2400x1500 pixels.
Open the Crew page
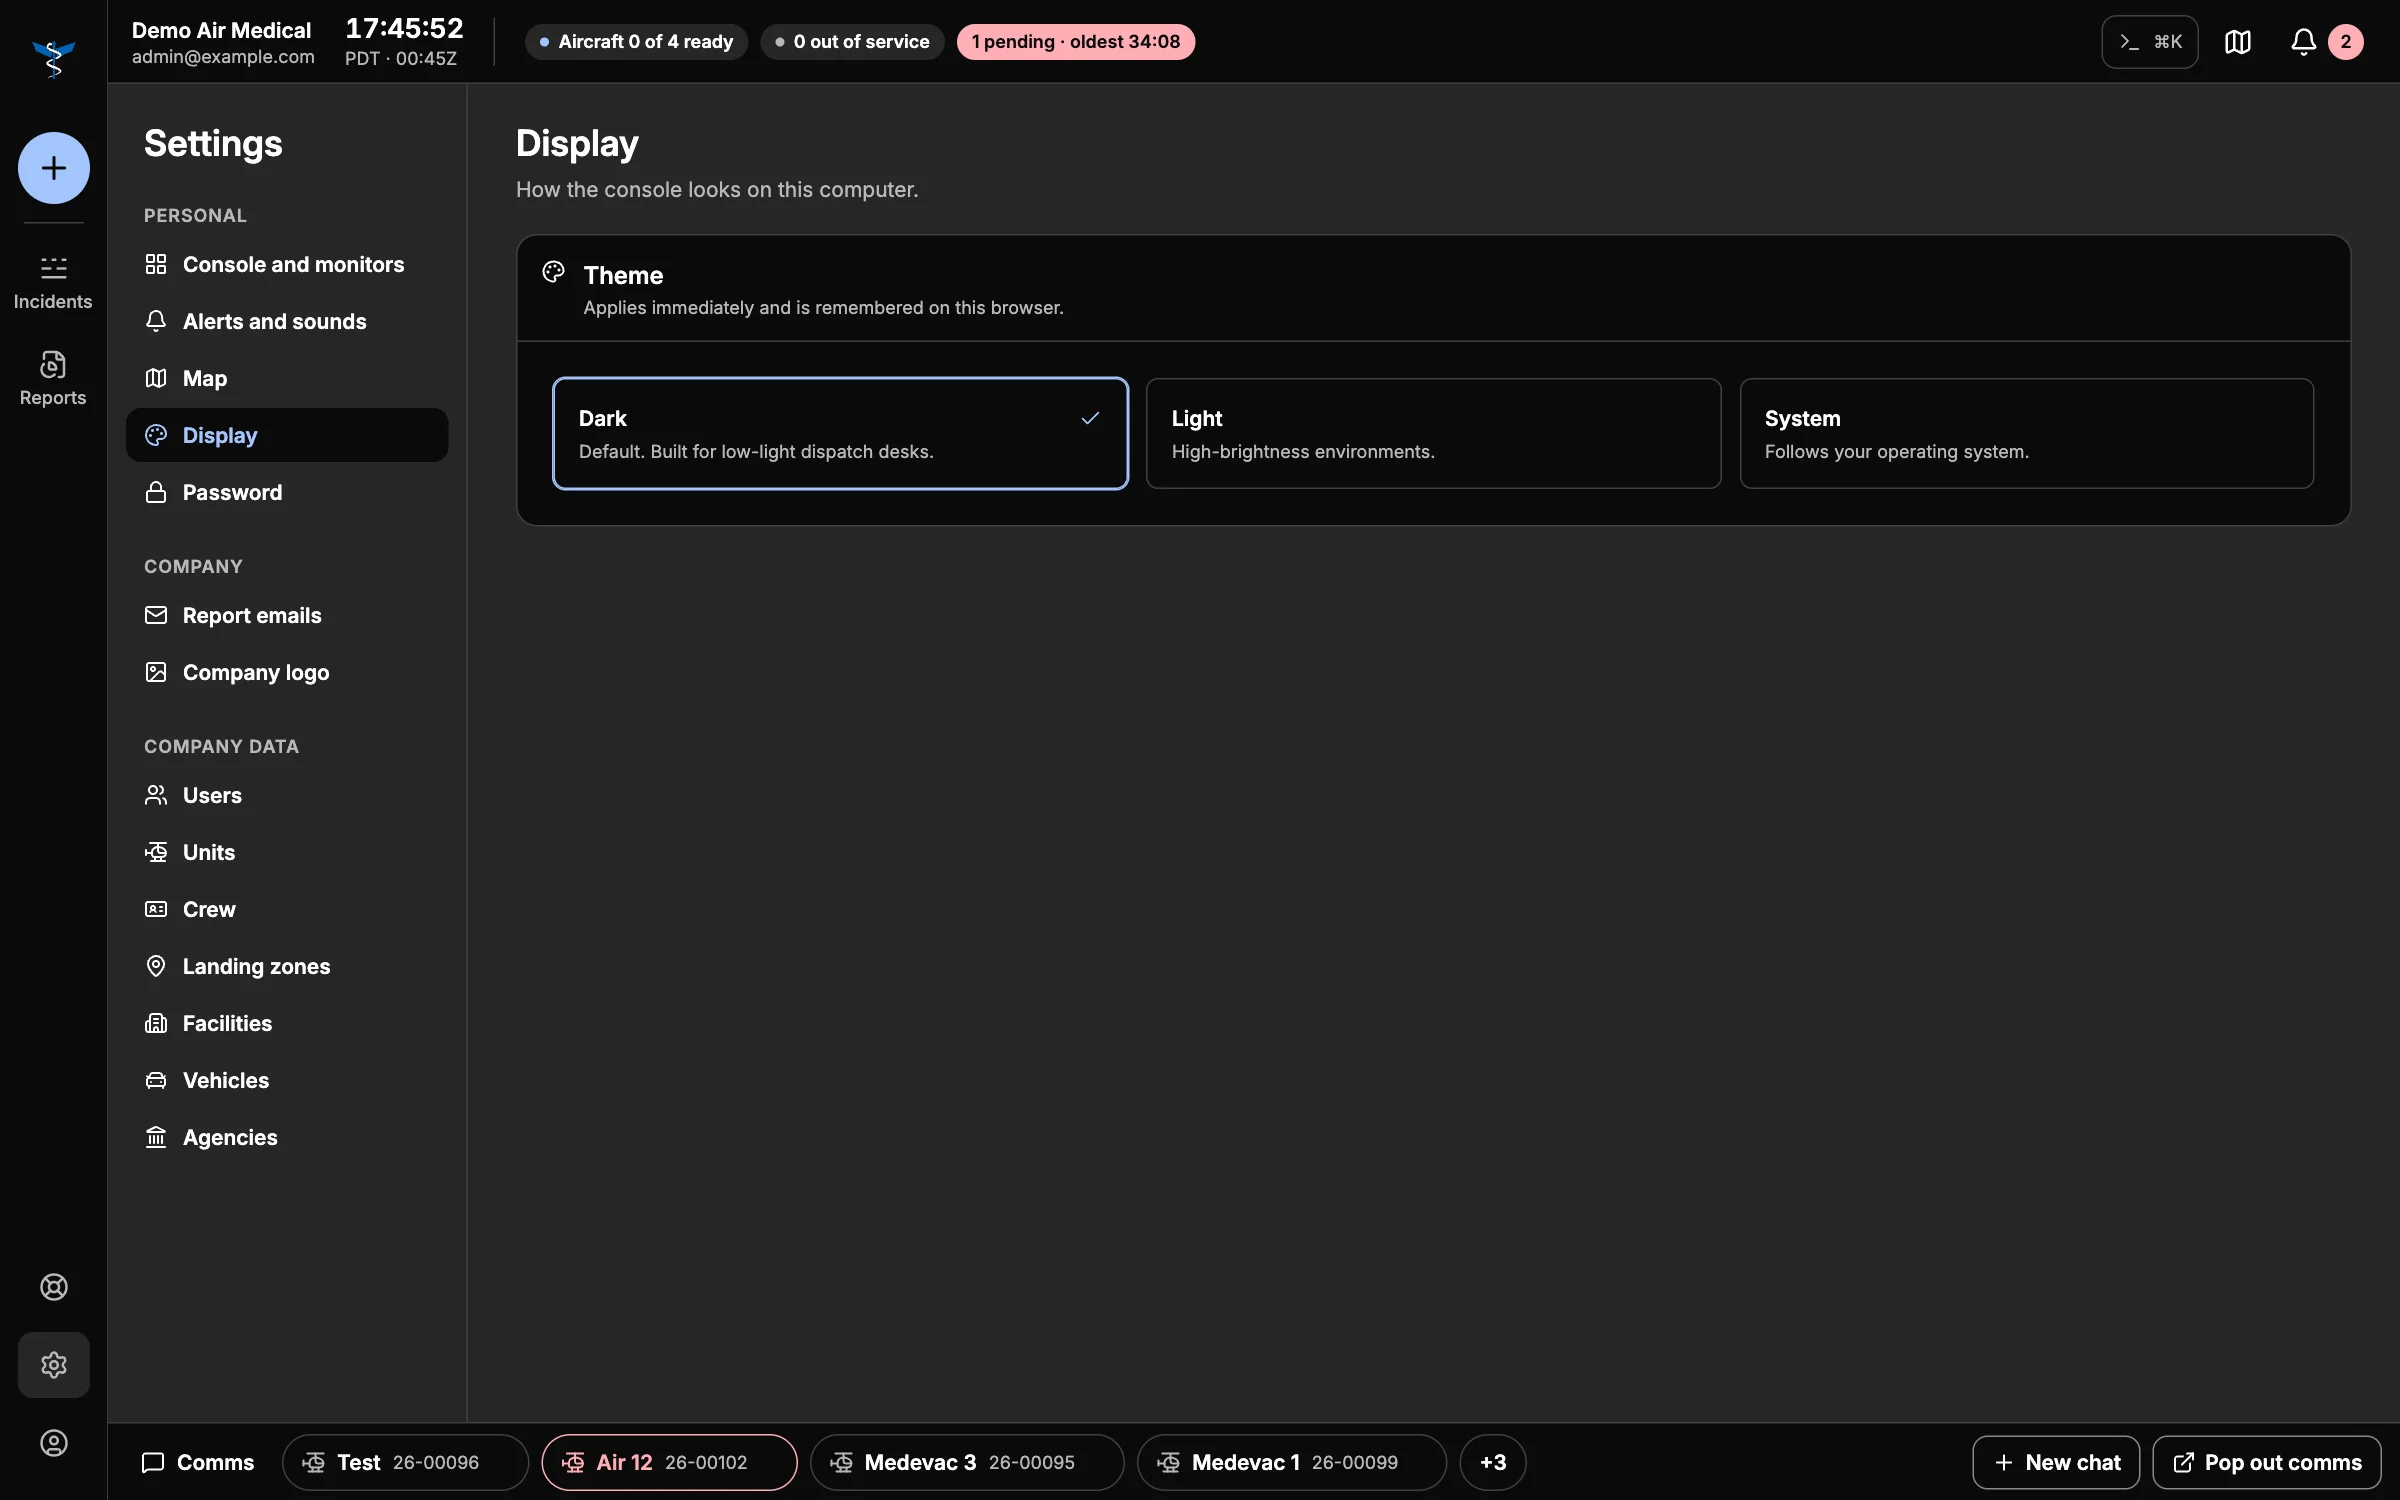pyautogui.click(x=287, y=909)
